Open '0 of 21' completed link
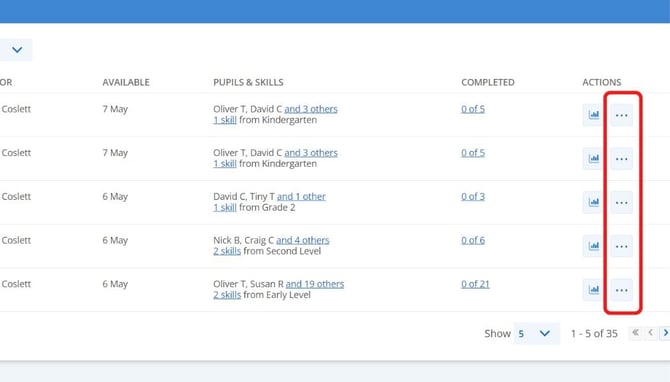Screen dimensions: 670x382 pos(475,284)
